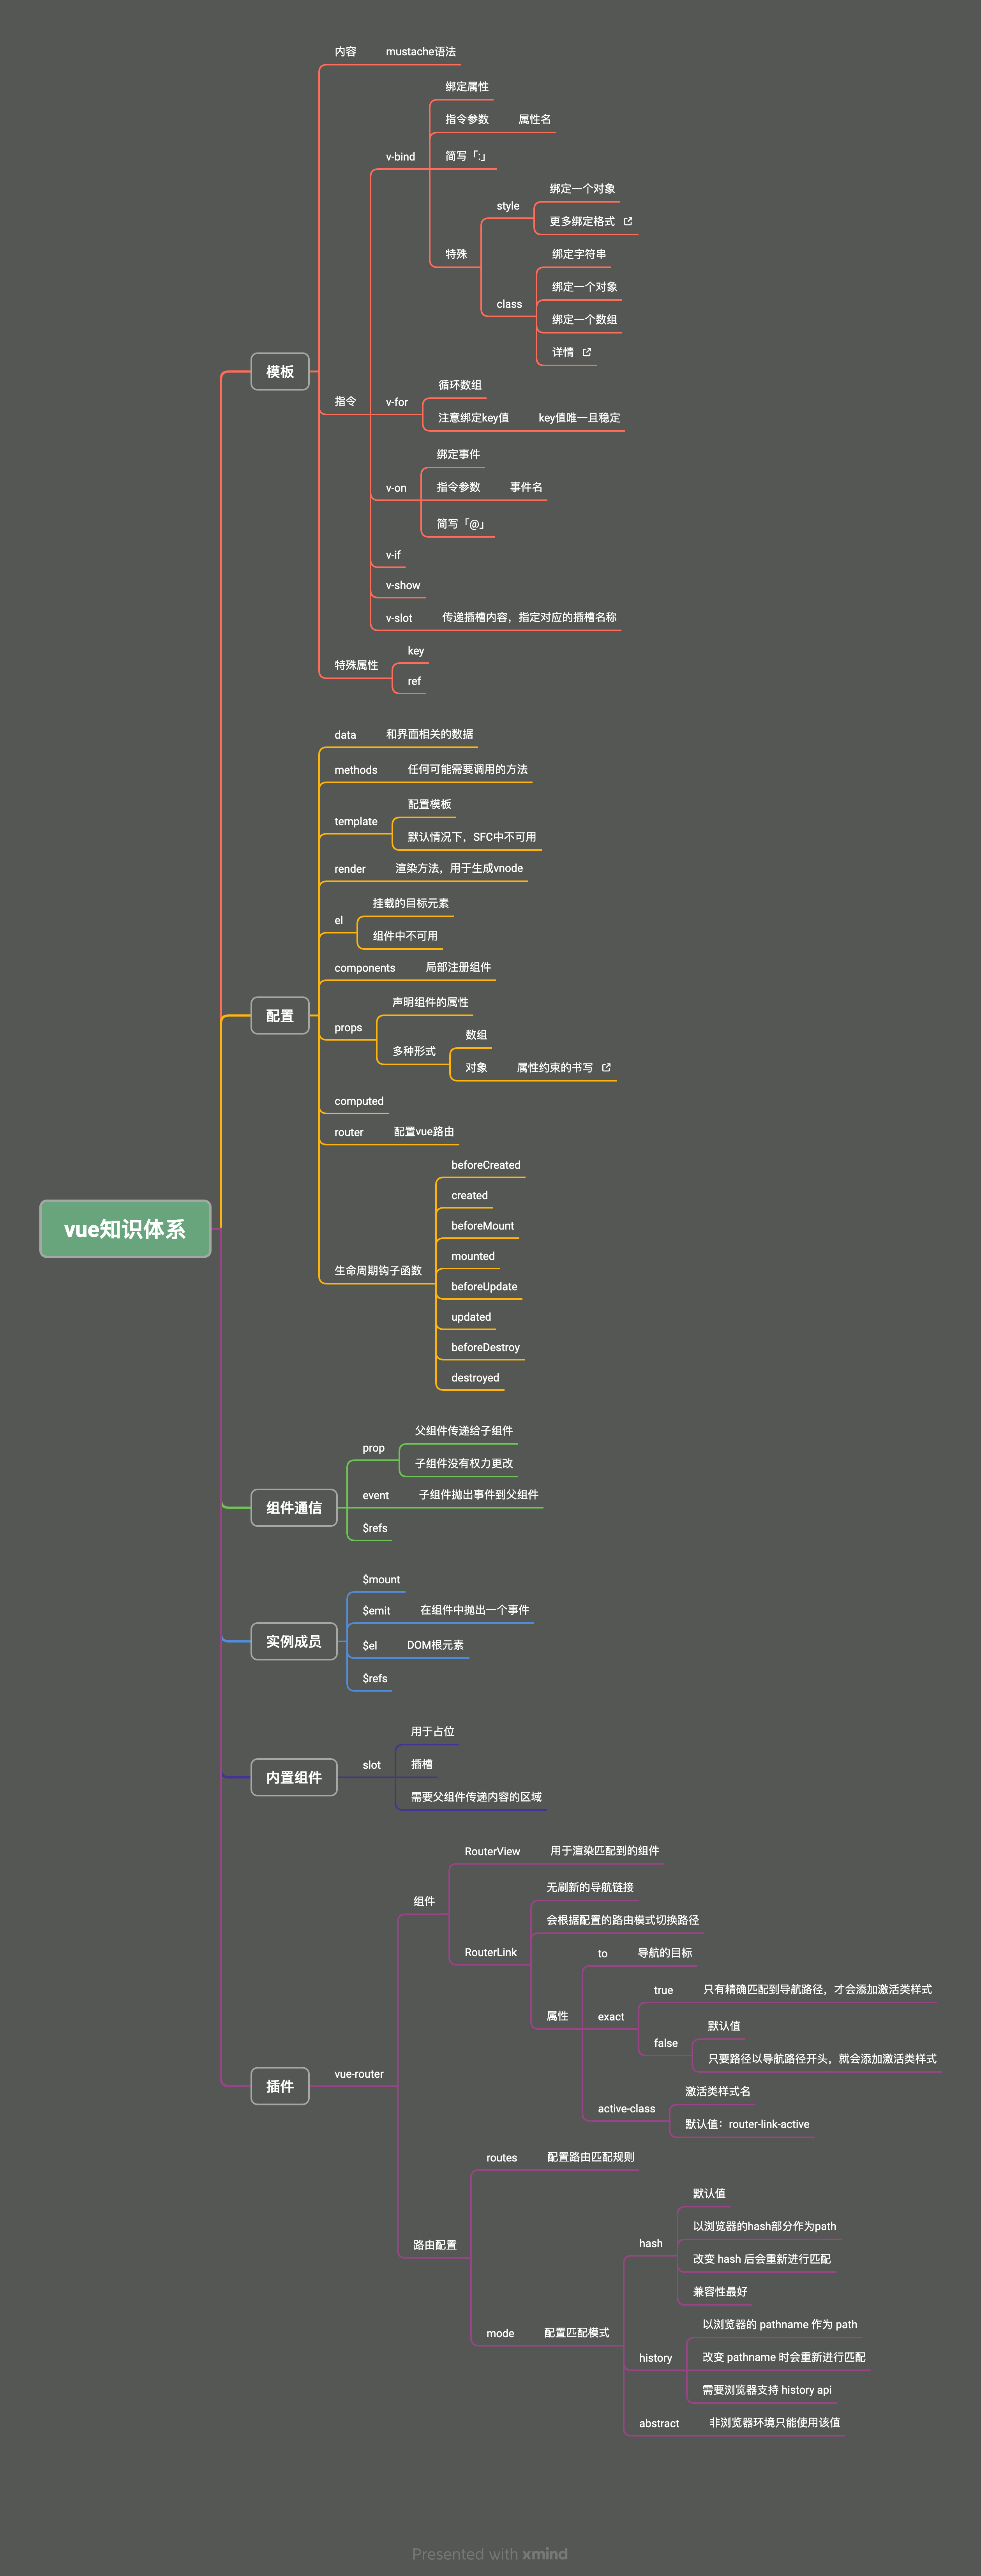Click the v-if node
The image size is (981, 2576).
point(393,555)
